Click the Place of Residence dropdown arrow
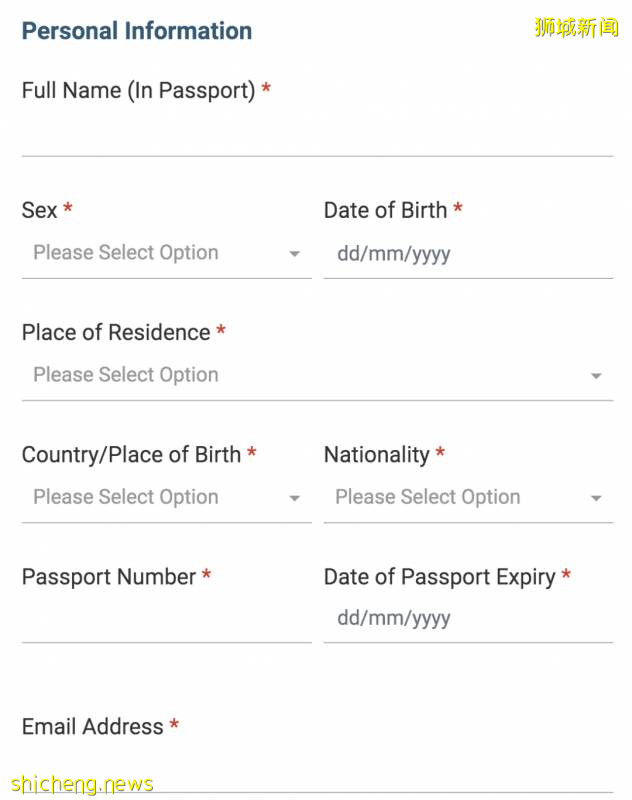632x800 pixels. [x=596, y=376]
